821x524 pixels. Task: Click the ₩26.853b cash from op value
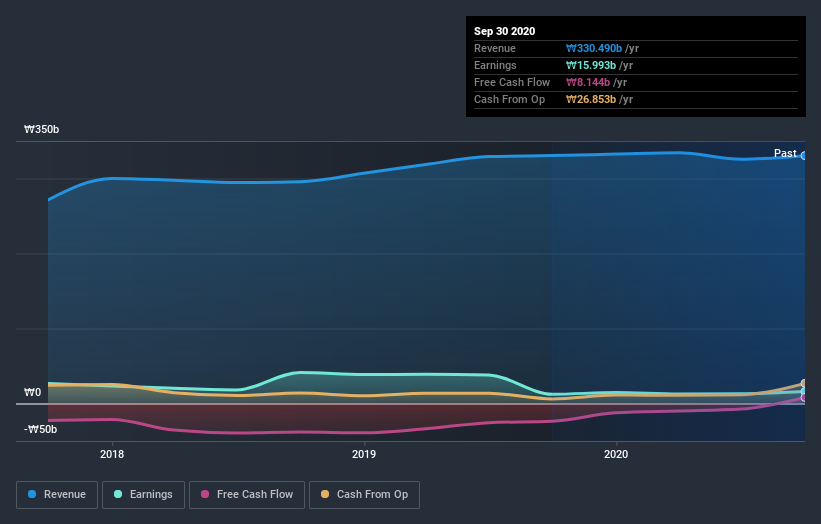coord(591,99)
